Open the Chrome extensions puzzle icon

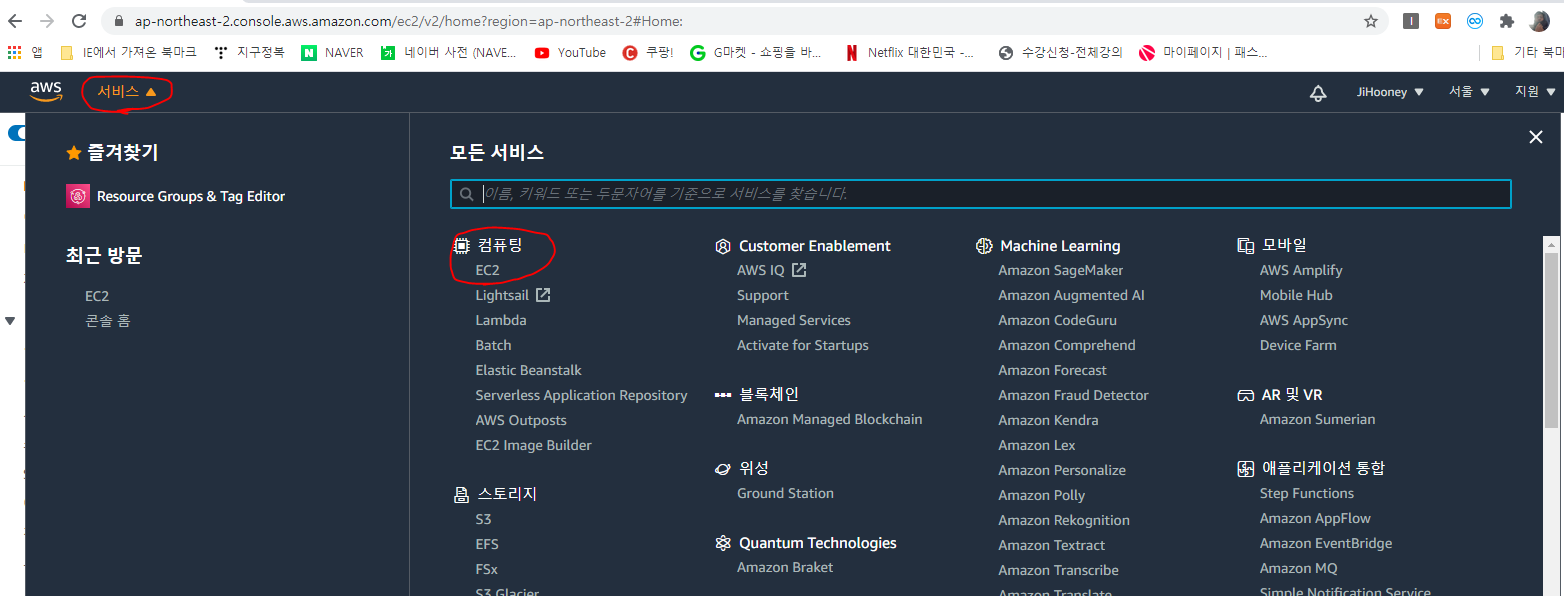click(x=1507, y=21)
